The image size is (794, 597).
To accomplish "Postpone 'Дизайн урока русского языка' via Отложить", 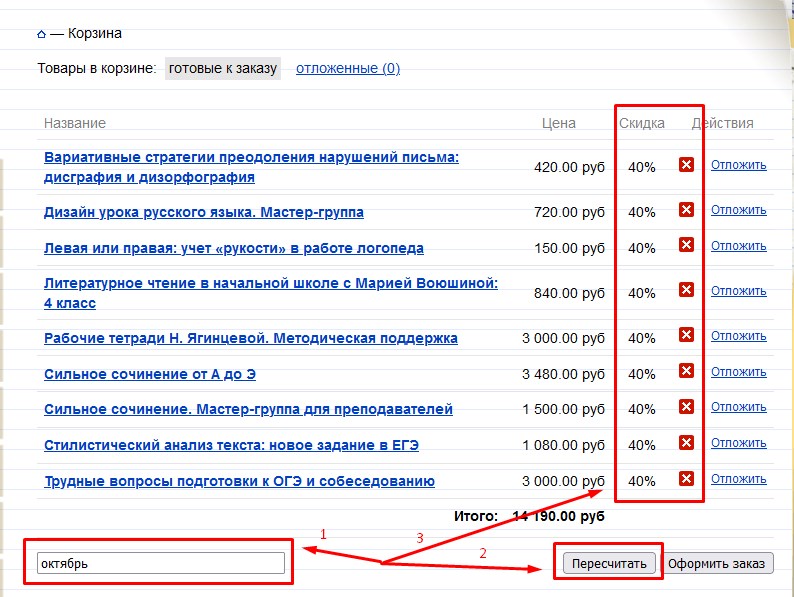I will tap(738, 210).
